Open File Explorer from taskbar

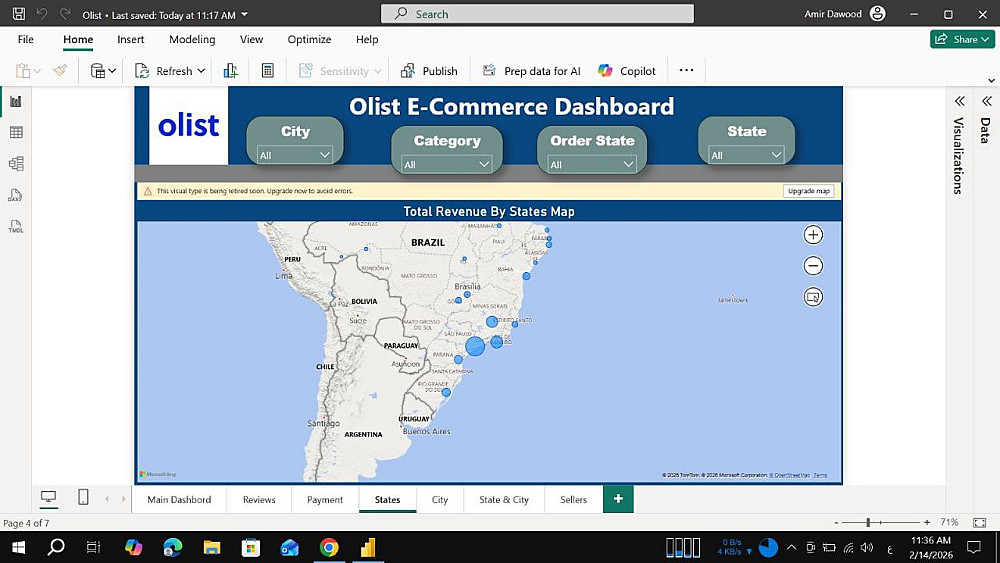[x=212, y=547]
